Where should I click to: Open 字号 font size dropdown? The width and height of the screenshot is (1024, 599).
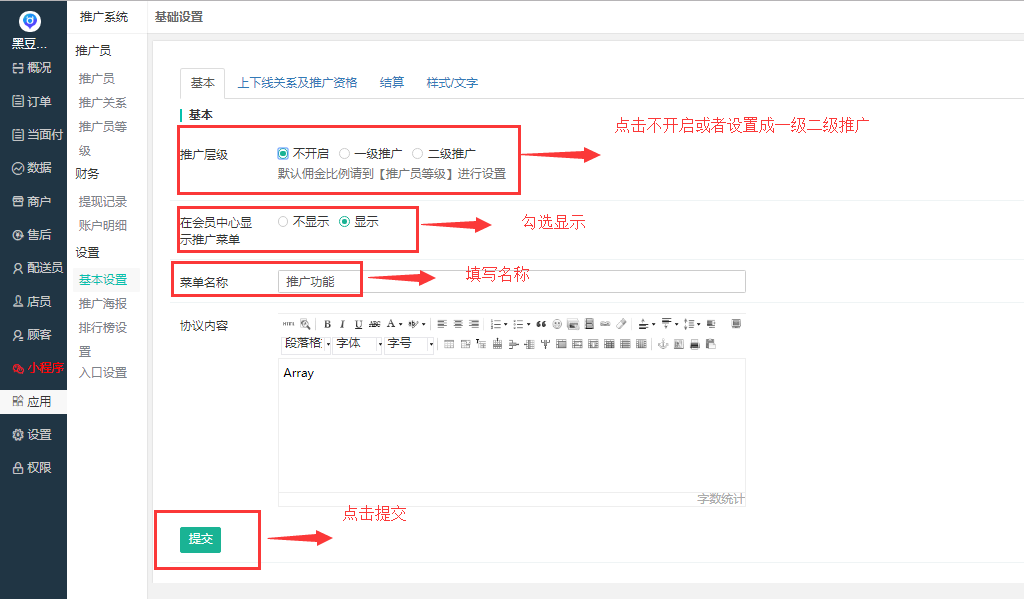click(409, 344)
